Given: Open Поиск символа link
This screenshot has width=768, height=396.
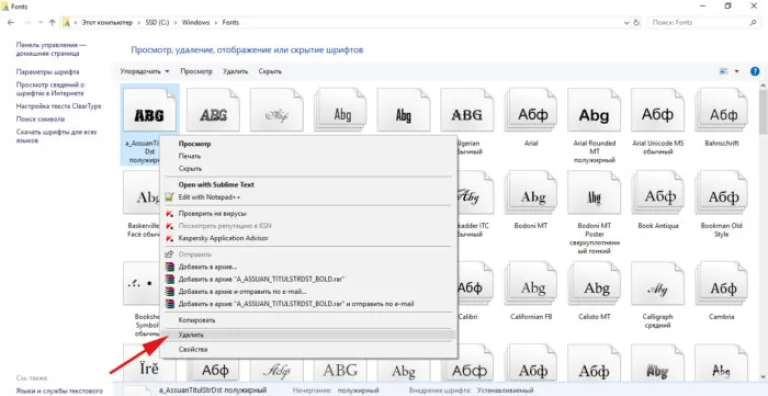Looking at the screenshot, I should coord(40,119).
